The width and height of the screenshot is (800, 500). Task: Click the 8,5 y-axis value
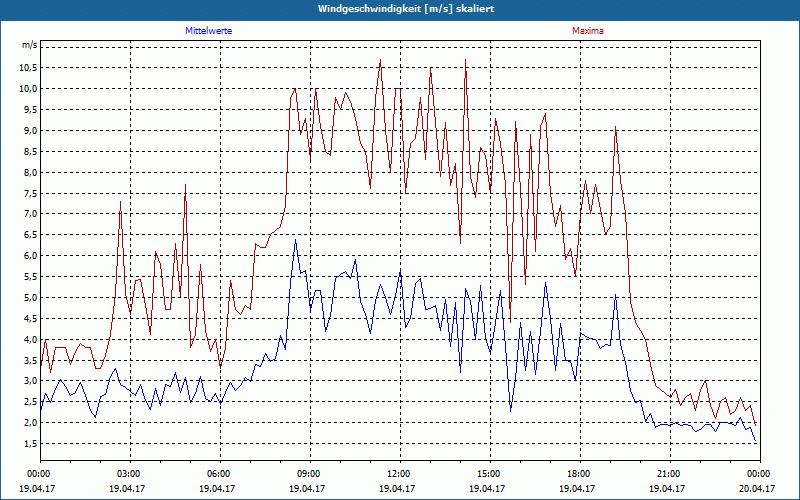click(x=30, y=152)
